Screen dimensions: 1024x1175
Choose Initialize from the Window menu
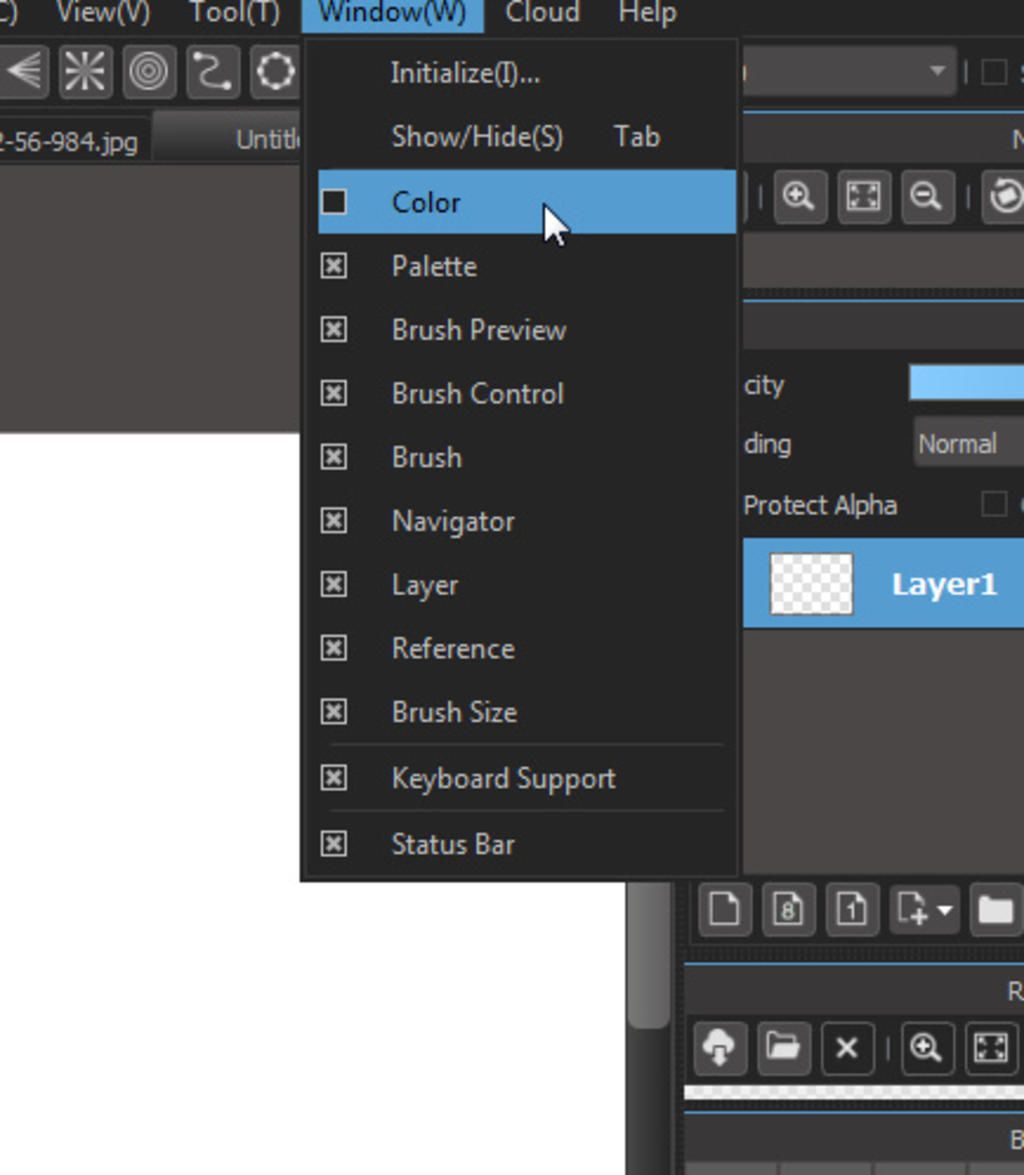[x=465, y=73]
